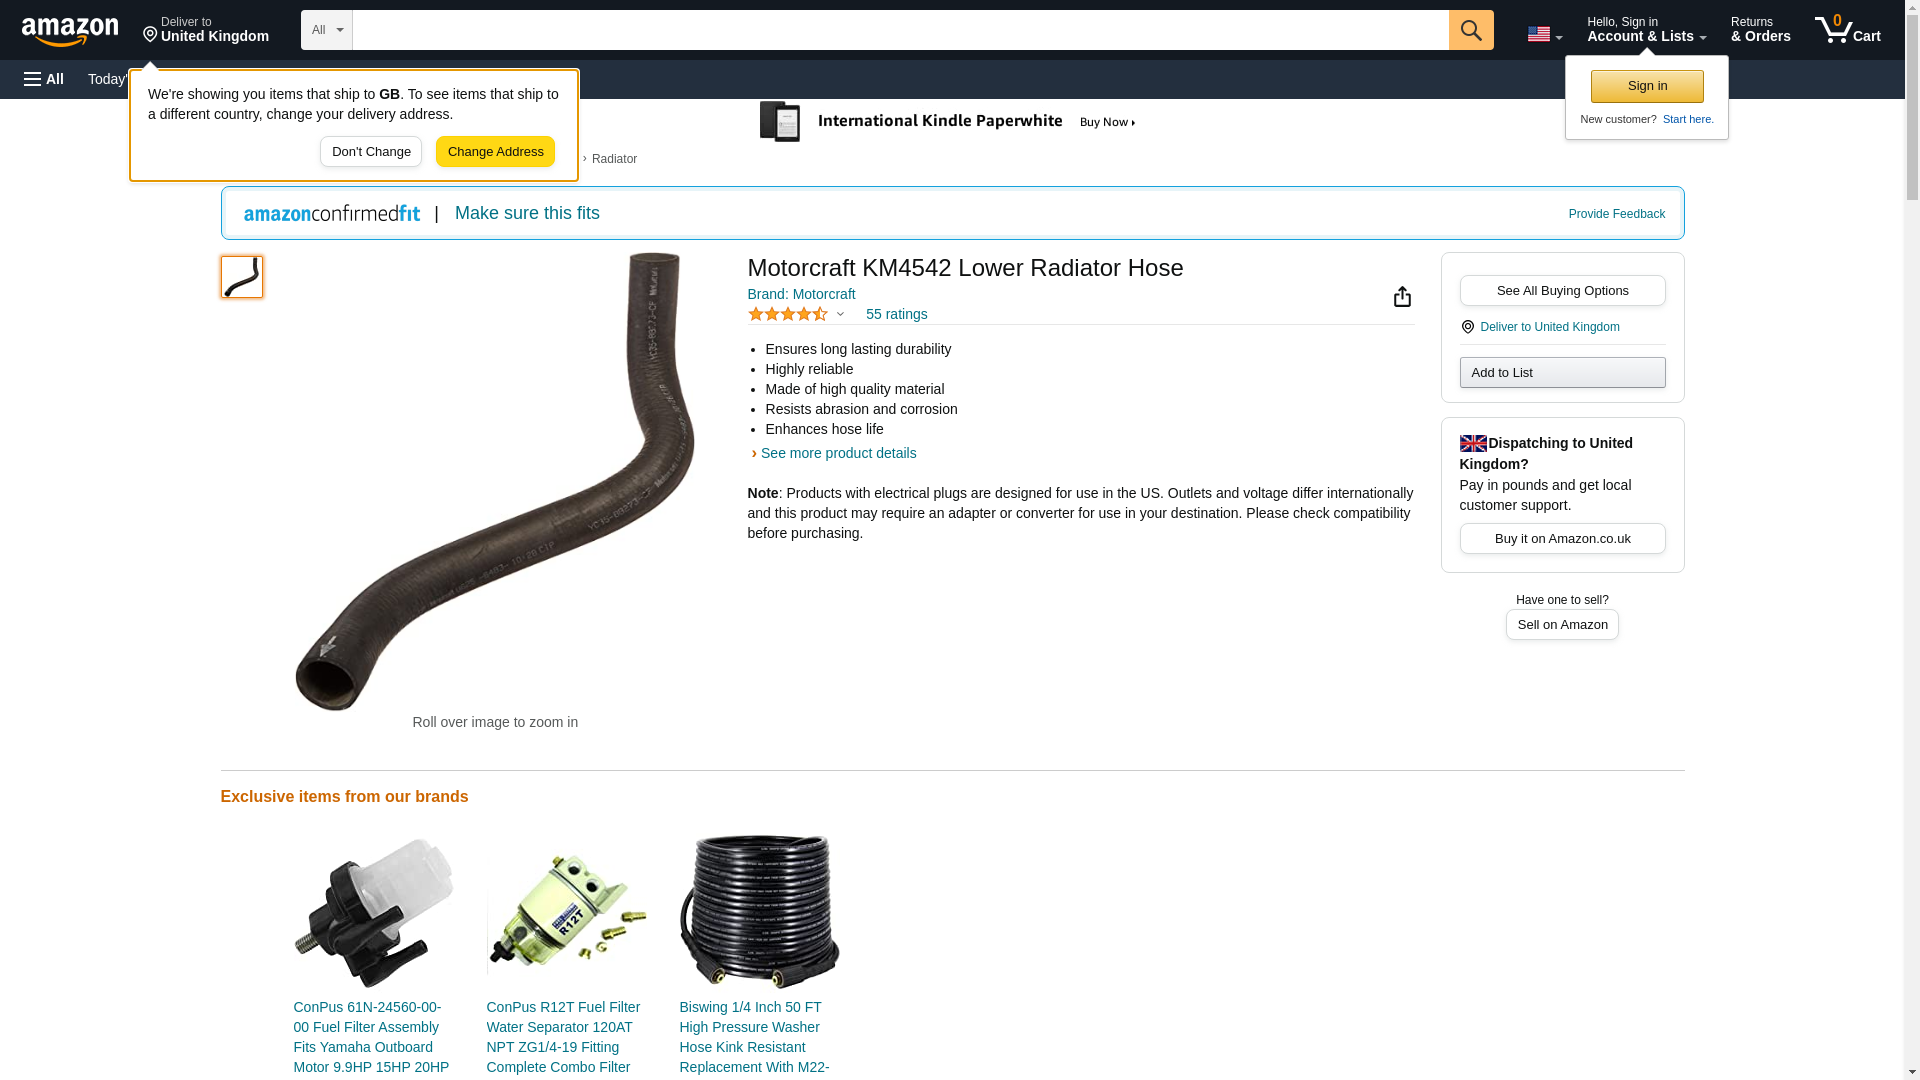This screenshot has width=1920, height=1080.
Task: Click the Radiator breadcrumb
Action: (x=614, y=159)
